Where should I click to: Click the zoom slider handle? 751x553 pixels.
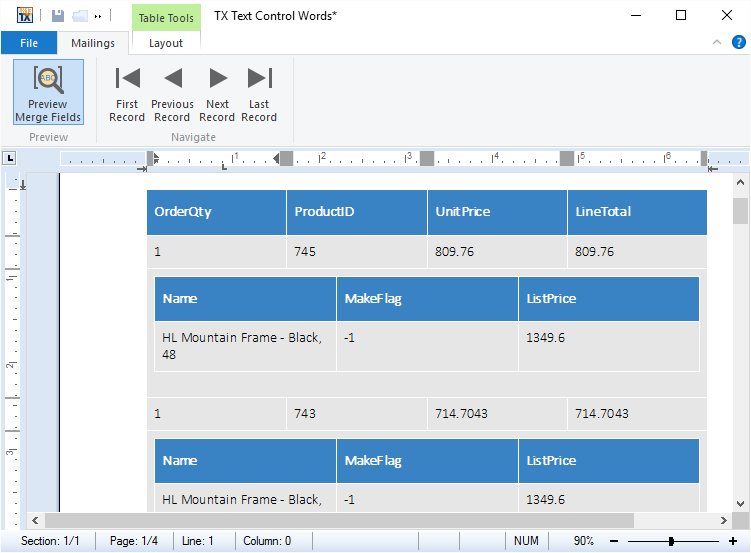coord(671,541)
